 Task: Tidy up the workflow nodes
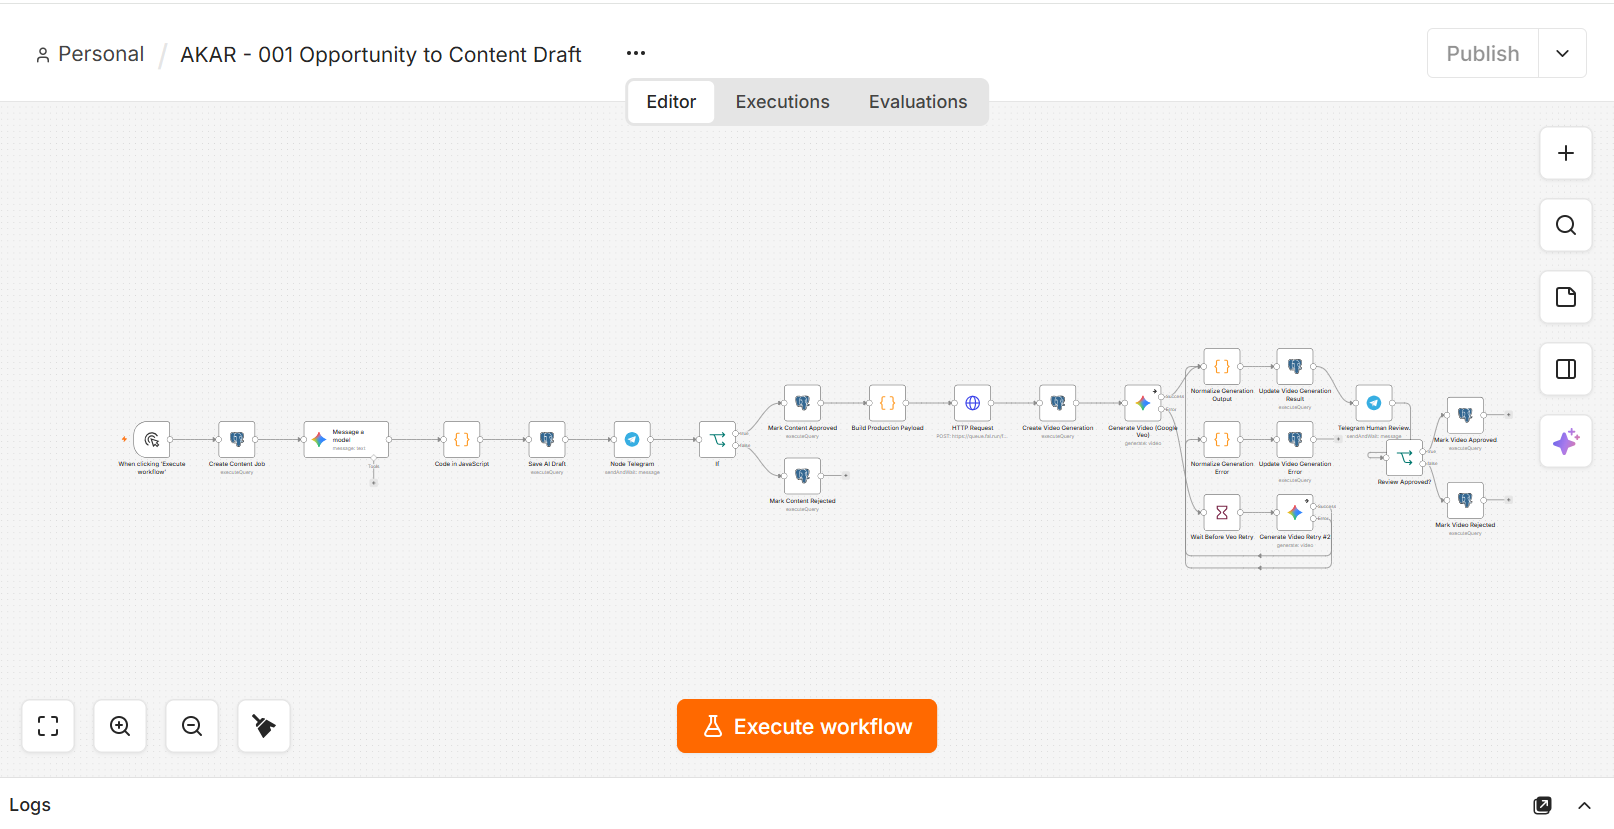[264, 726]
